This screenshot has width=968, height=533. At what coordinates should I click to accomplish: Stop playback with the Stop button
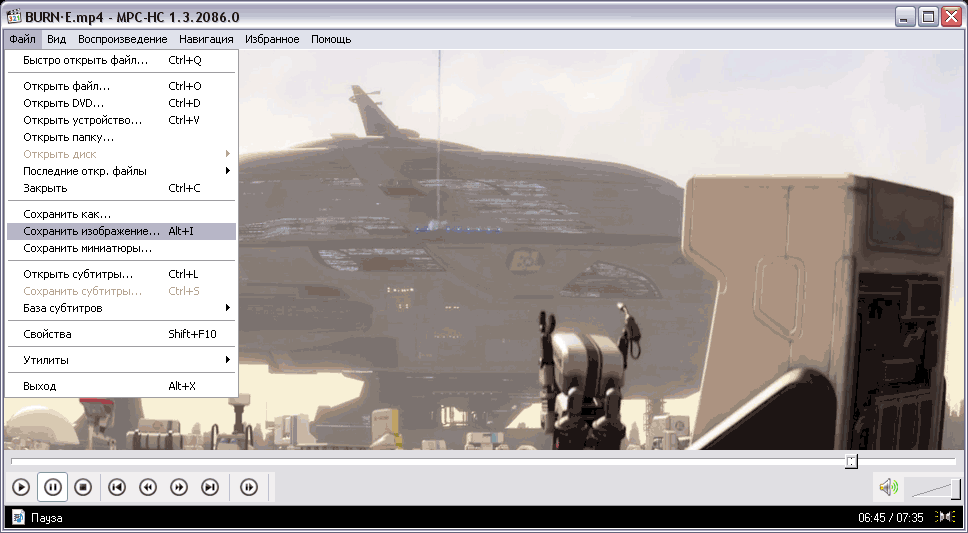tap(84, 487)
